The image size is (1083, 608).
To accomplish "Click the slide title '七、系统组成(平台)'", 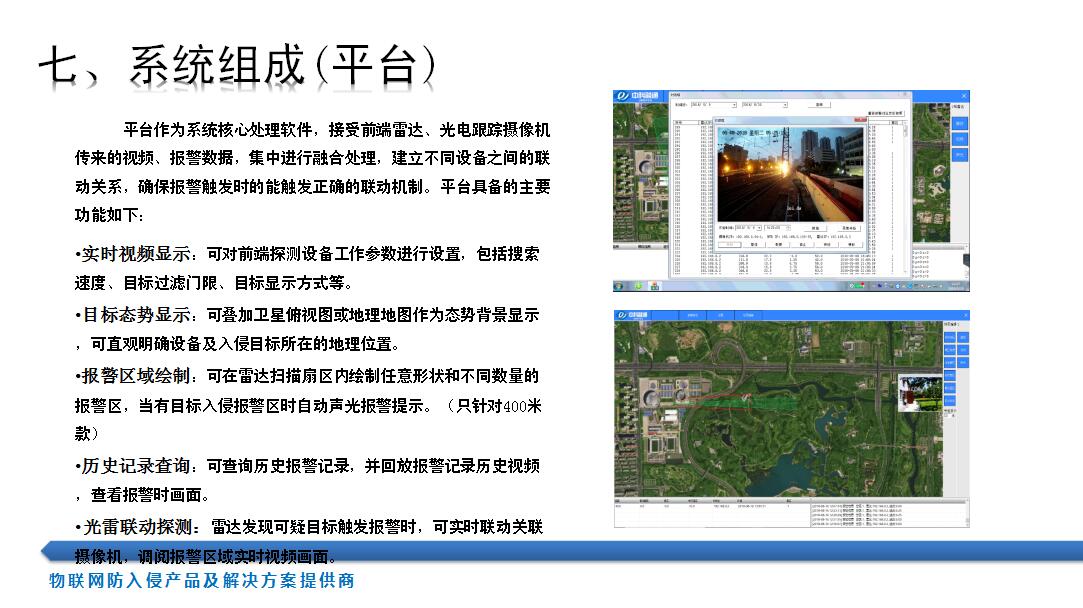I will (x=238, y=65).
